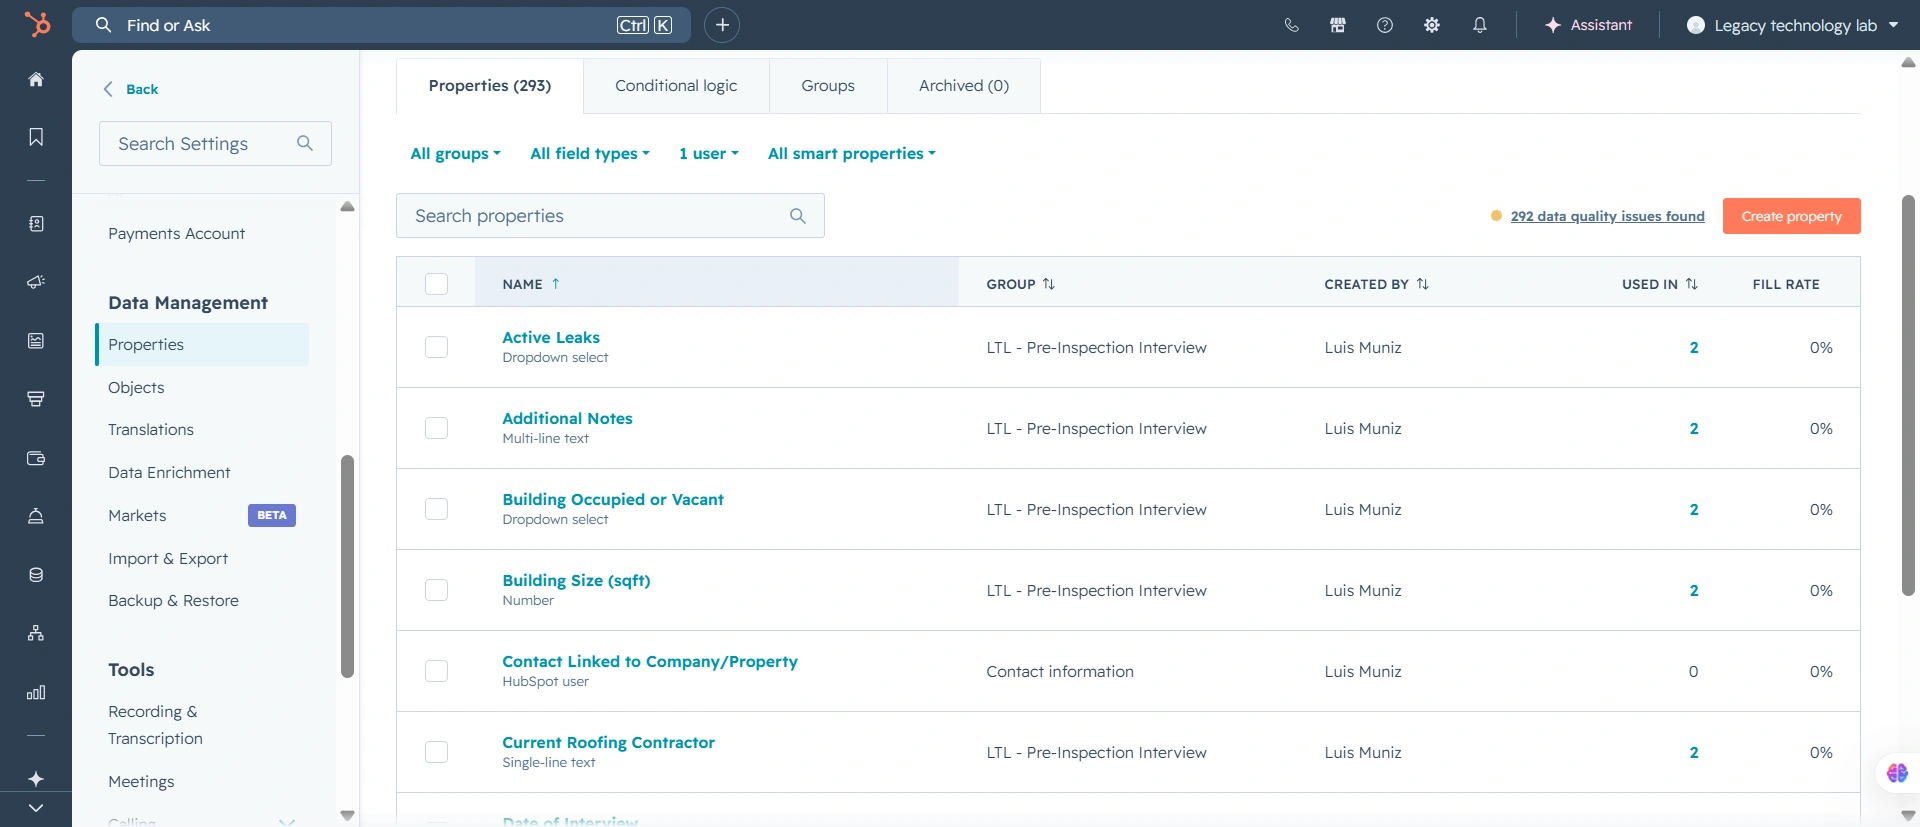Open Import & Export in the settings sidebar
The height and width of the screenshot is (827, 1920).
point(168,558)
